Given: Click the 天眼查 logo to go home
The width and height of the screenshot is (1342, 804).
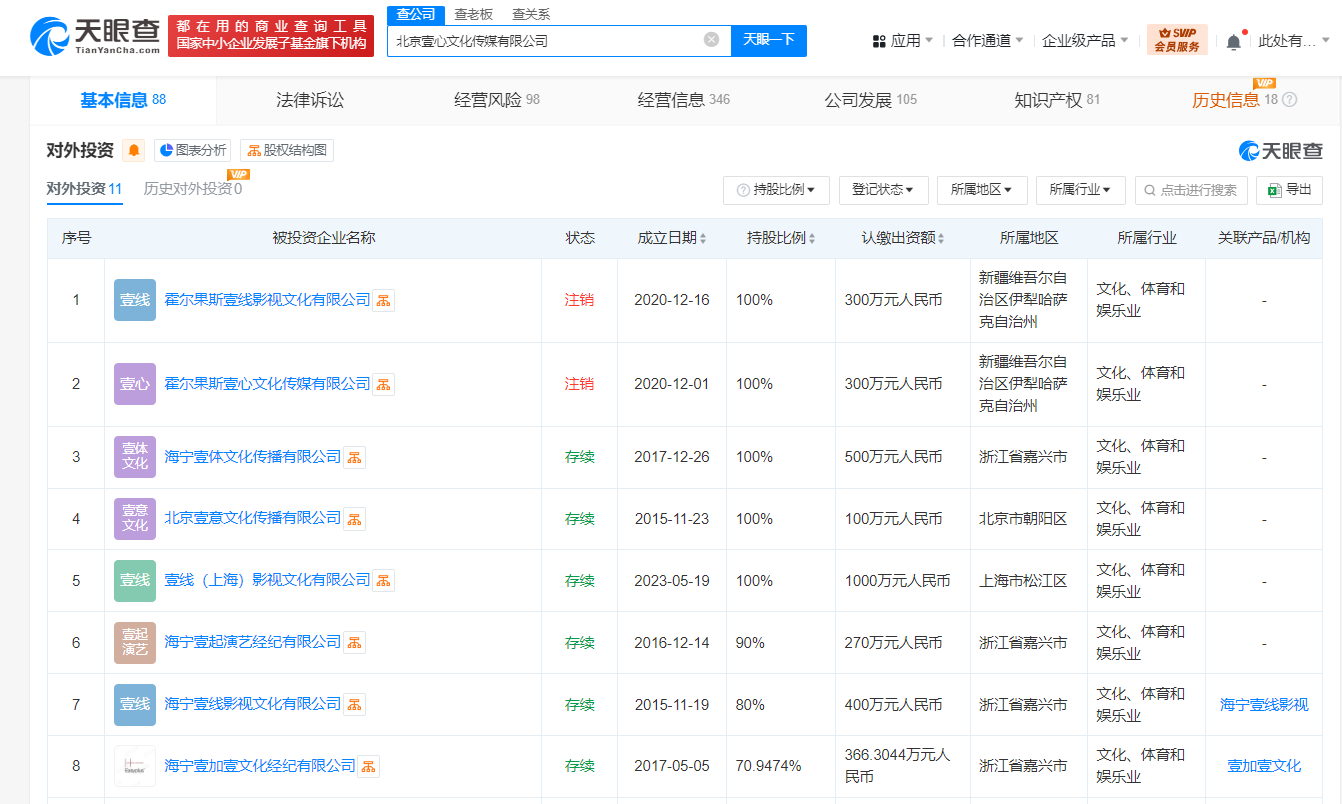Looking at the screenshot, I should click(x=95, y=37).
